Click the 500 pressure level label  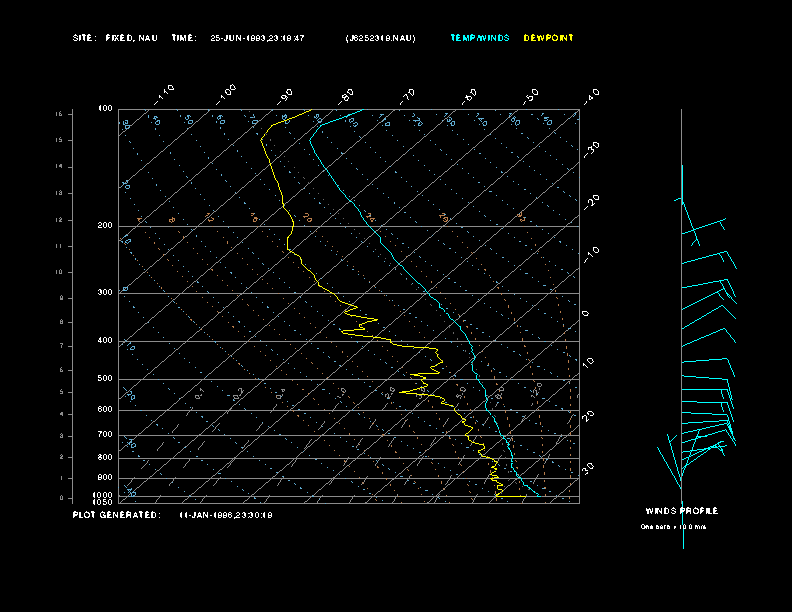click(105, 378)
